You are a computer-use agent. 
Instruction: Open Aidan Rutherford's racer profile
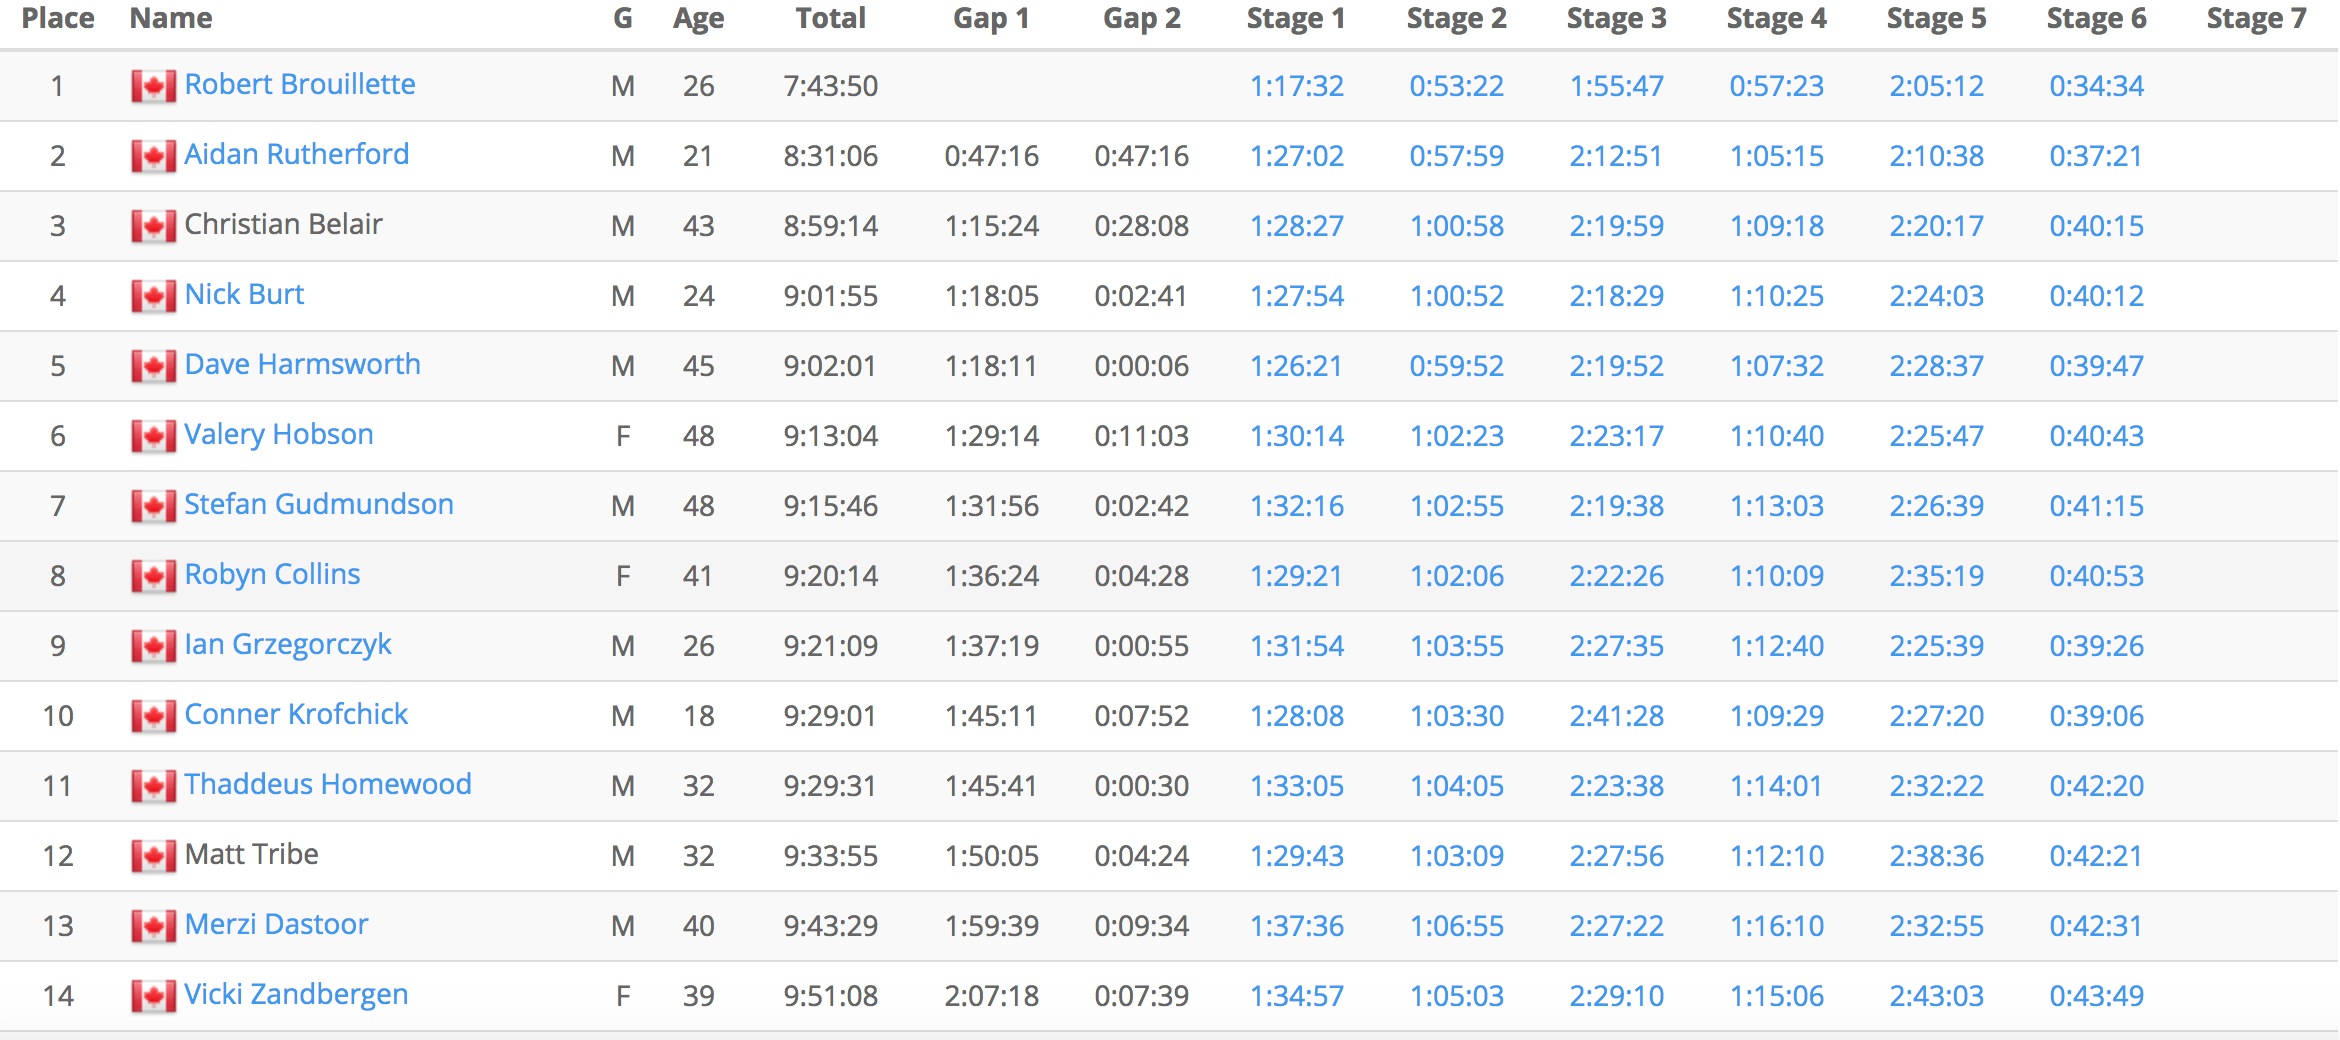tap(296, 155)
